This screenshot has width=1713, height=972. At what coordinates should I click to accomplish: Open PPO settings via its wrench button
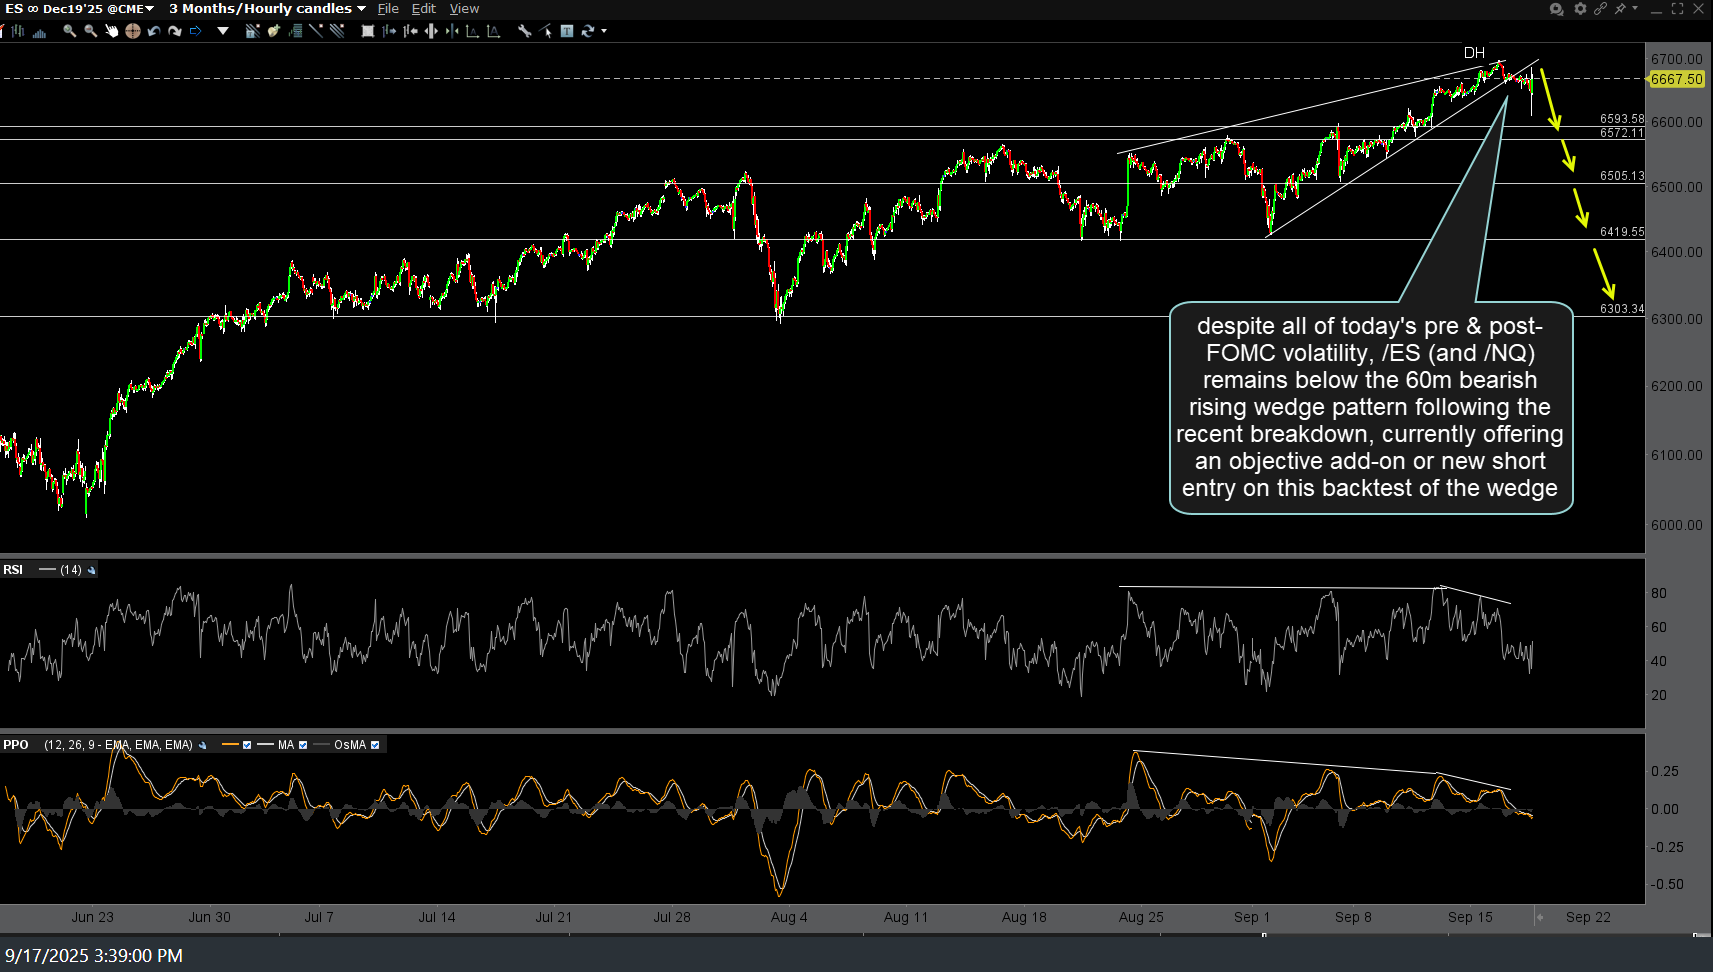click(x=203, y=745)
